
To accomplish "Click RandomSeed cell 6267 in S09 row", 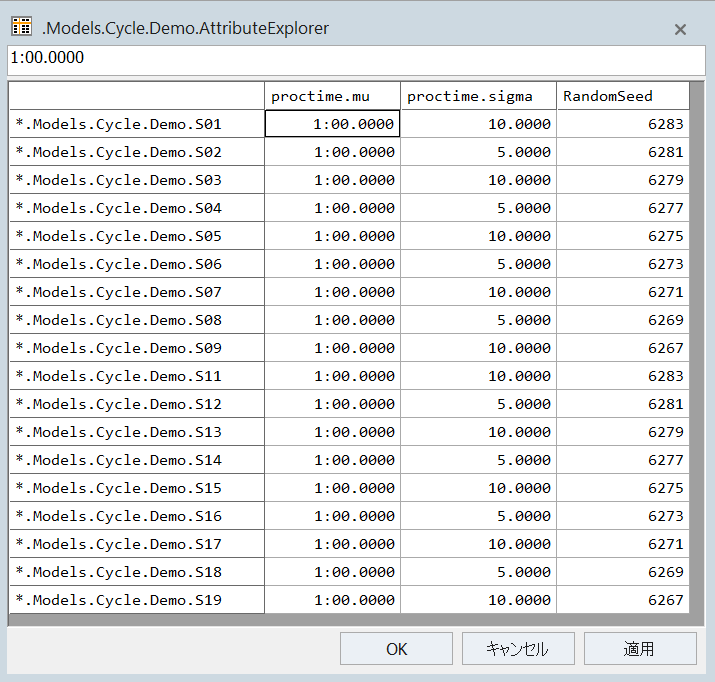I will 623,348.
